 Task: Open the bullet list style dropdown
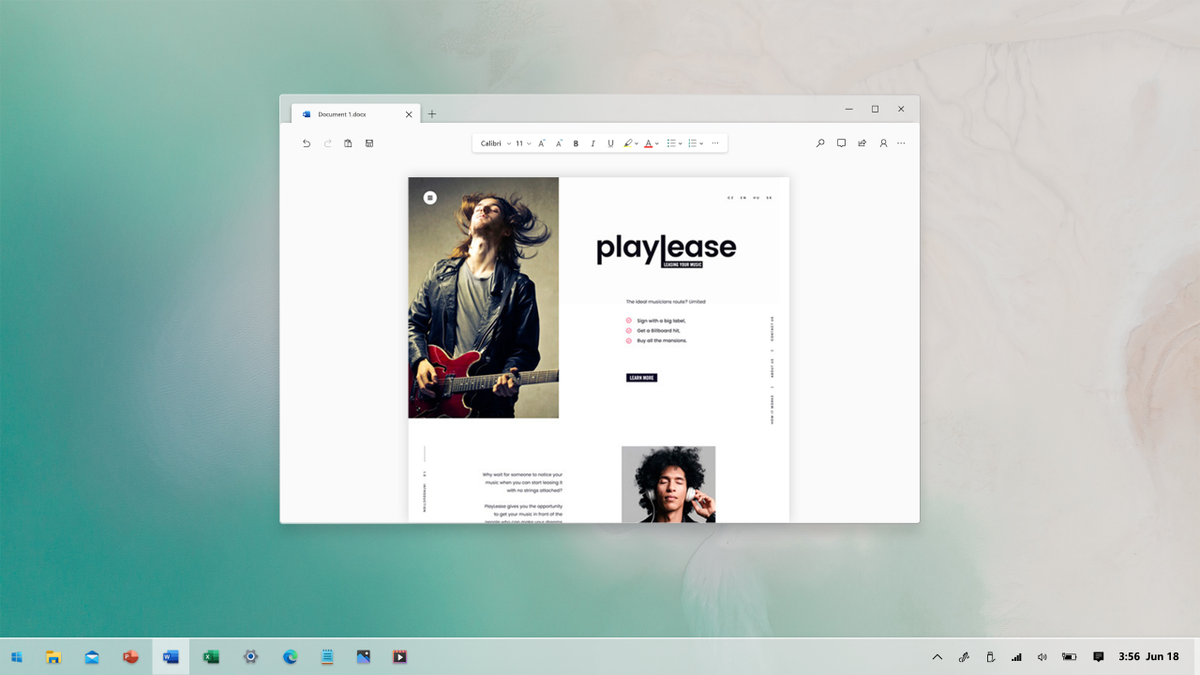click(x=681, y=144)
